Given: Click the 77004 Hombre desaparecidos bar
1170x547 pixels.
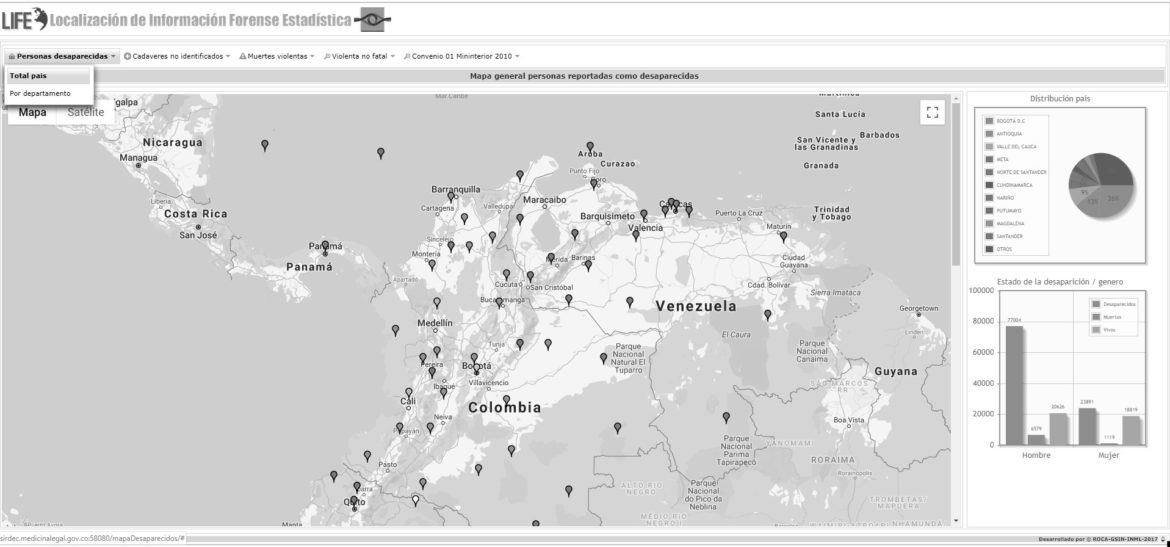Looking at the screenshot, I should [x=1014, y=385].
